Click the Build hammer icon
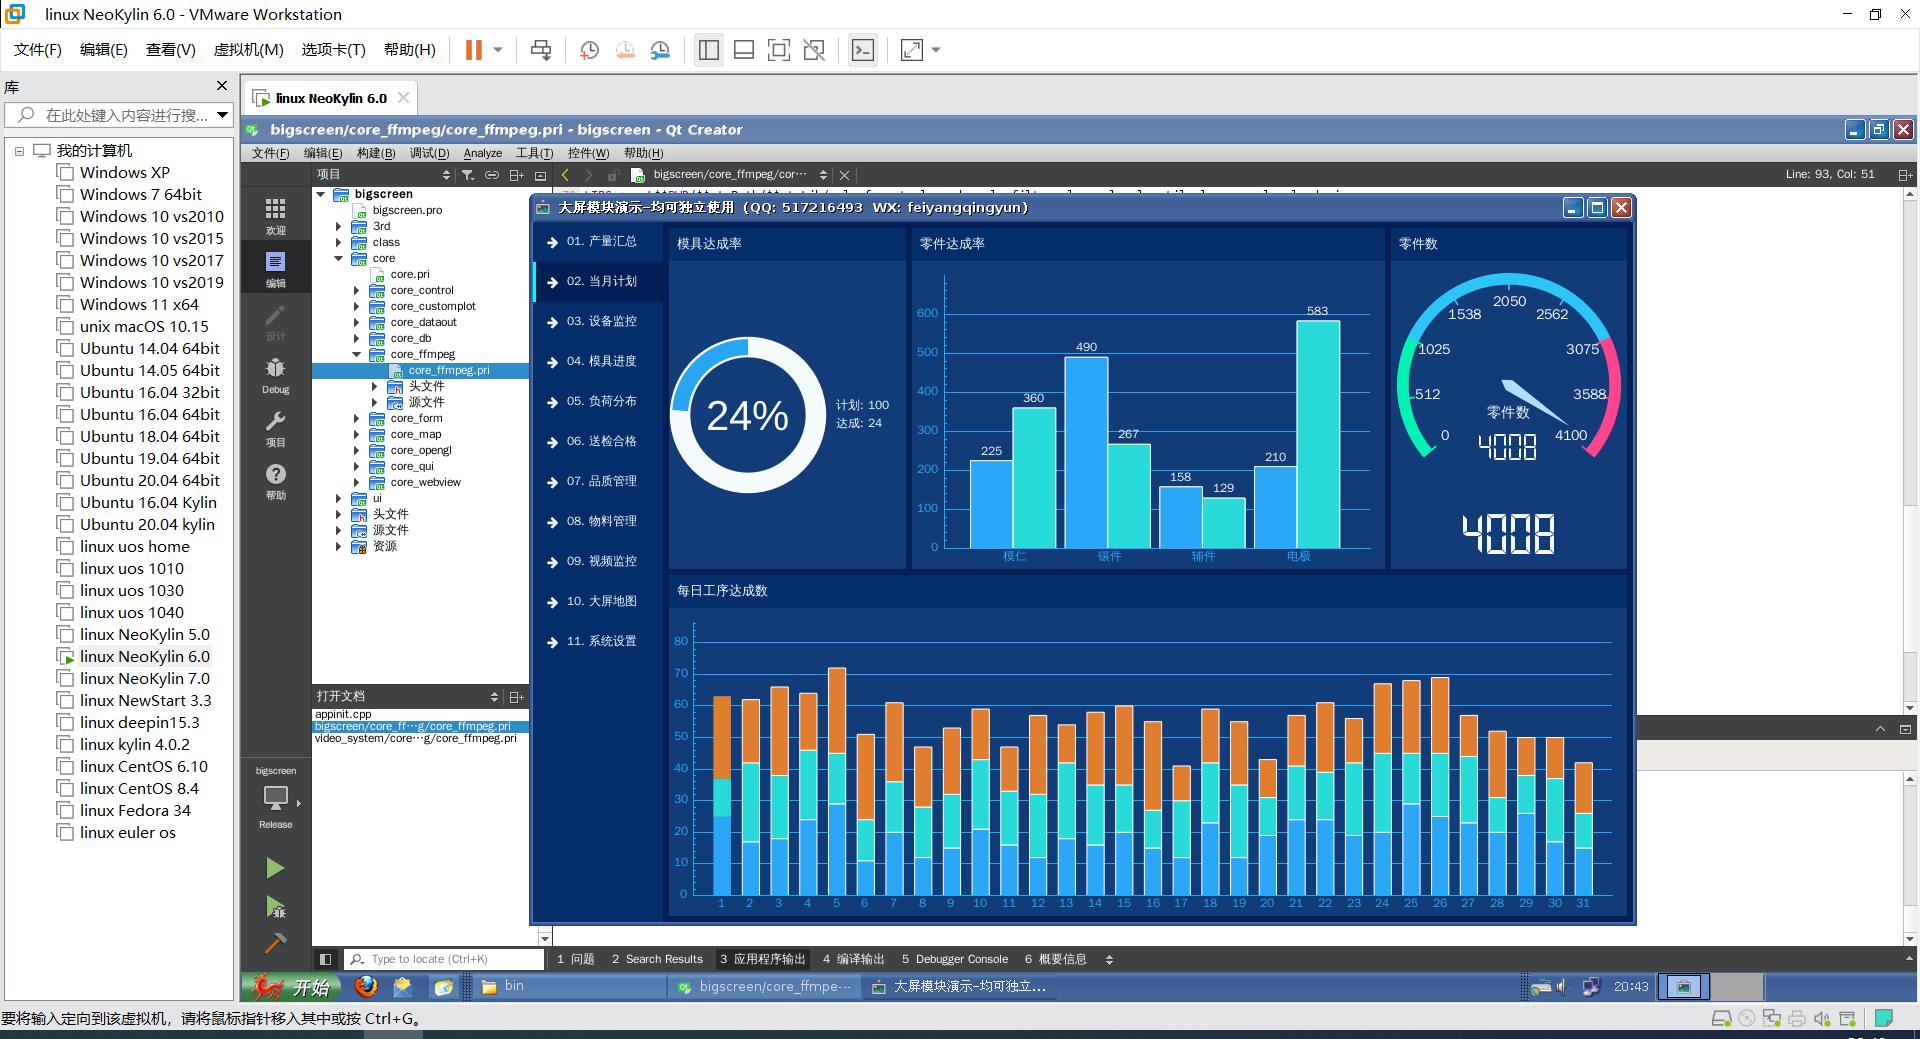 [x=275, y=943]
